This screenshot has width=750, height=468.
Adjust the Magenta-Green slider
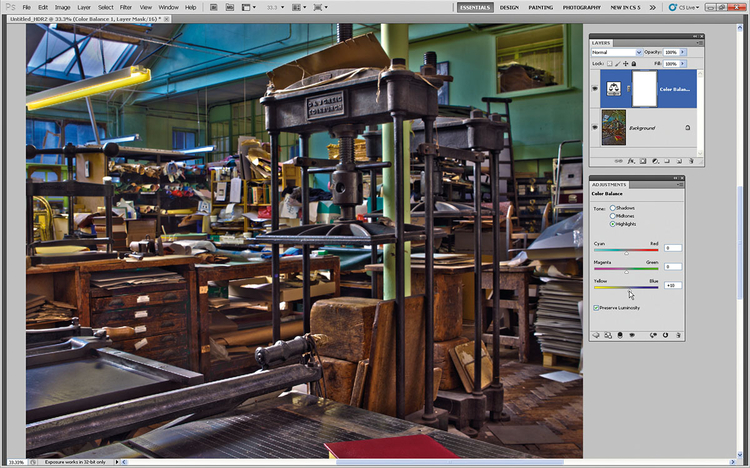point(626,270)
